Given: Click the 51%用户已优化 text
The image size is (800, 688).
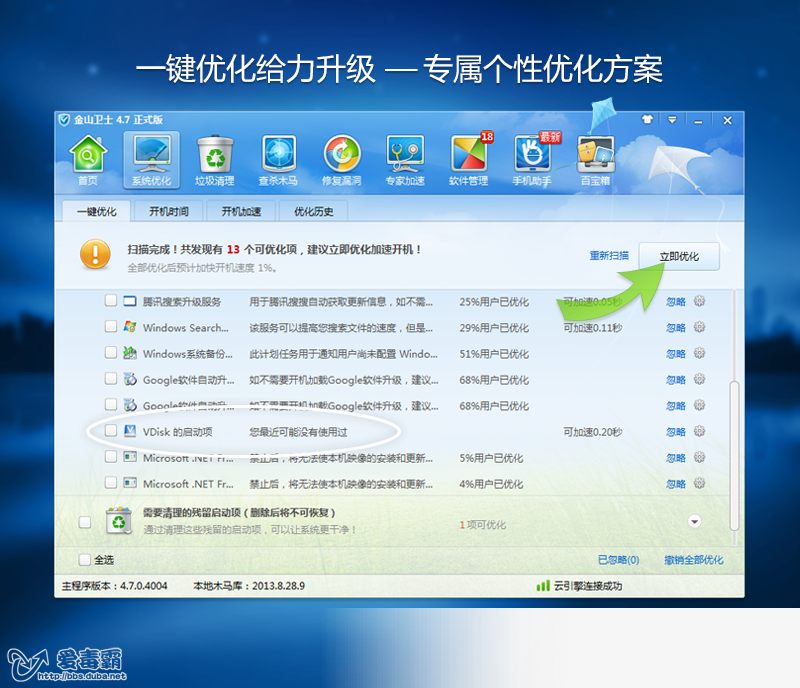Looking at the screenshot, I should pyautogui.click(x=494, y=354).
